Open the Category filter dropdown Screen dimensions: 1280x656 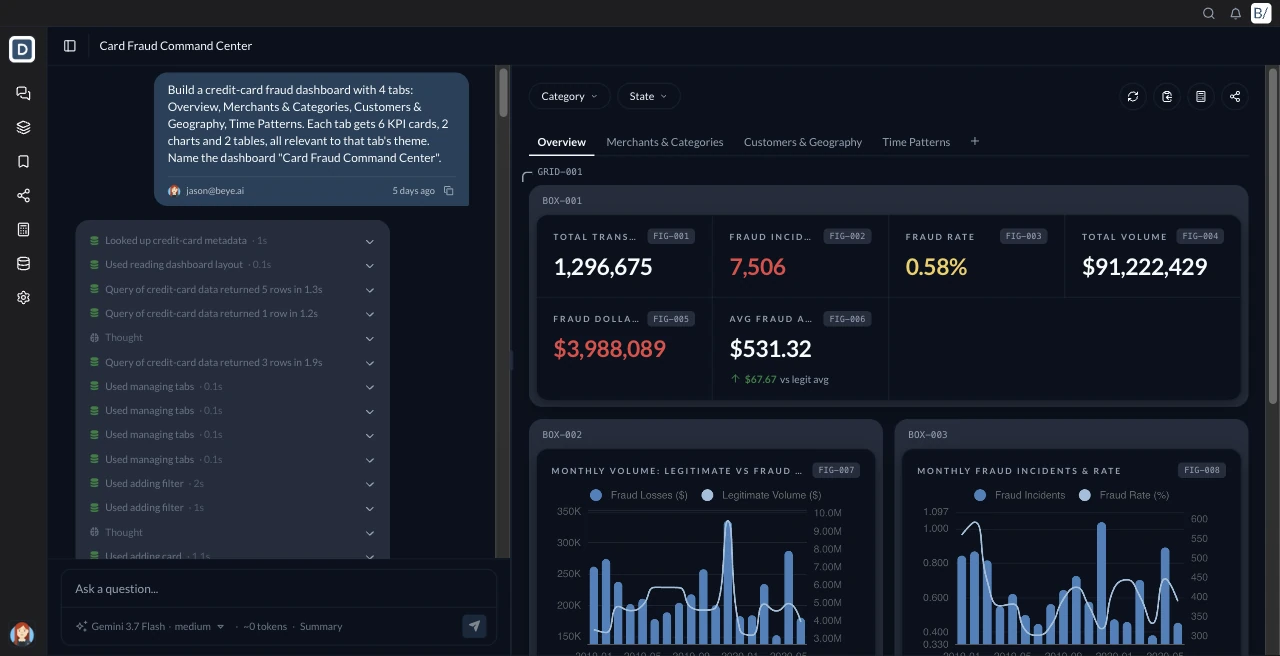click(569, 96)
